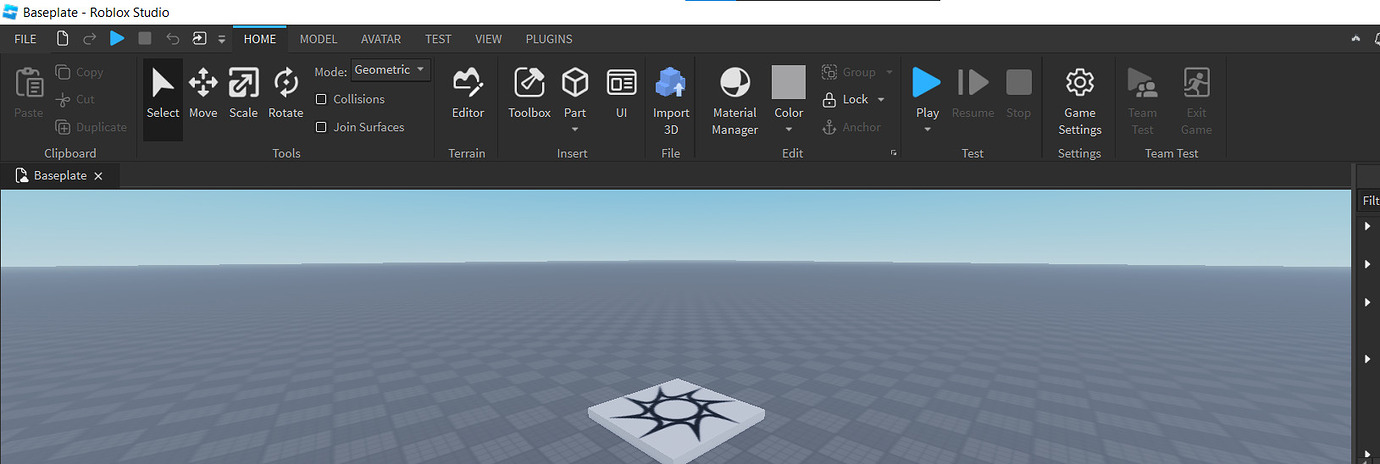Go to the TEST tab
This screenshot has height=464, width=1380.
tap(438, 39)
